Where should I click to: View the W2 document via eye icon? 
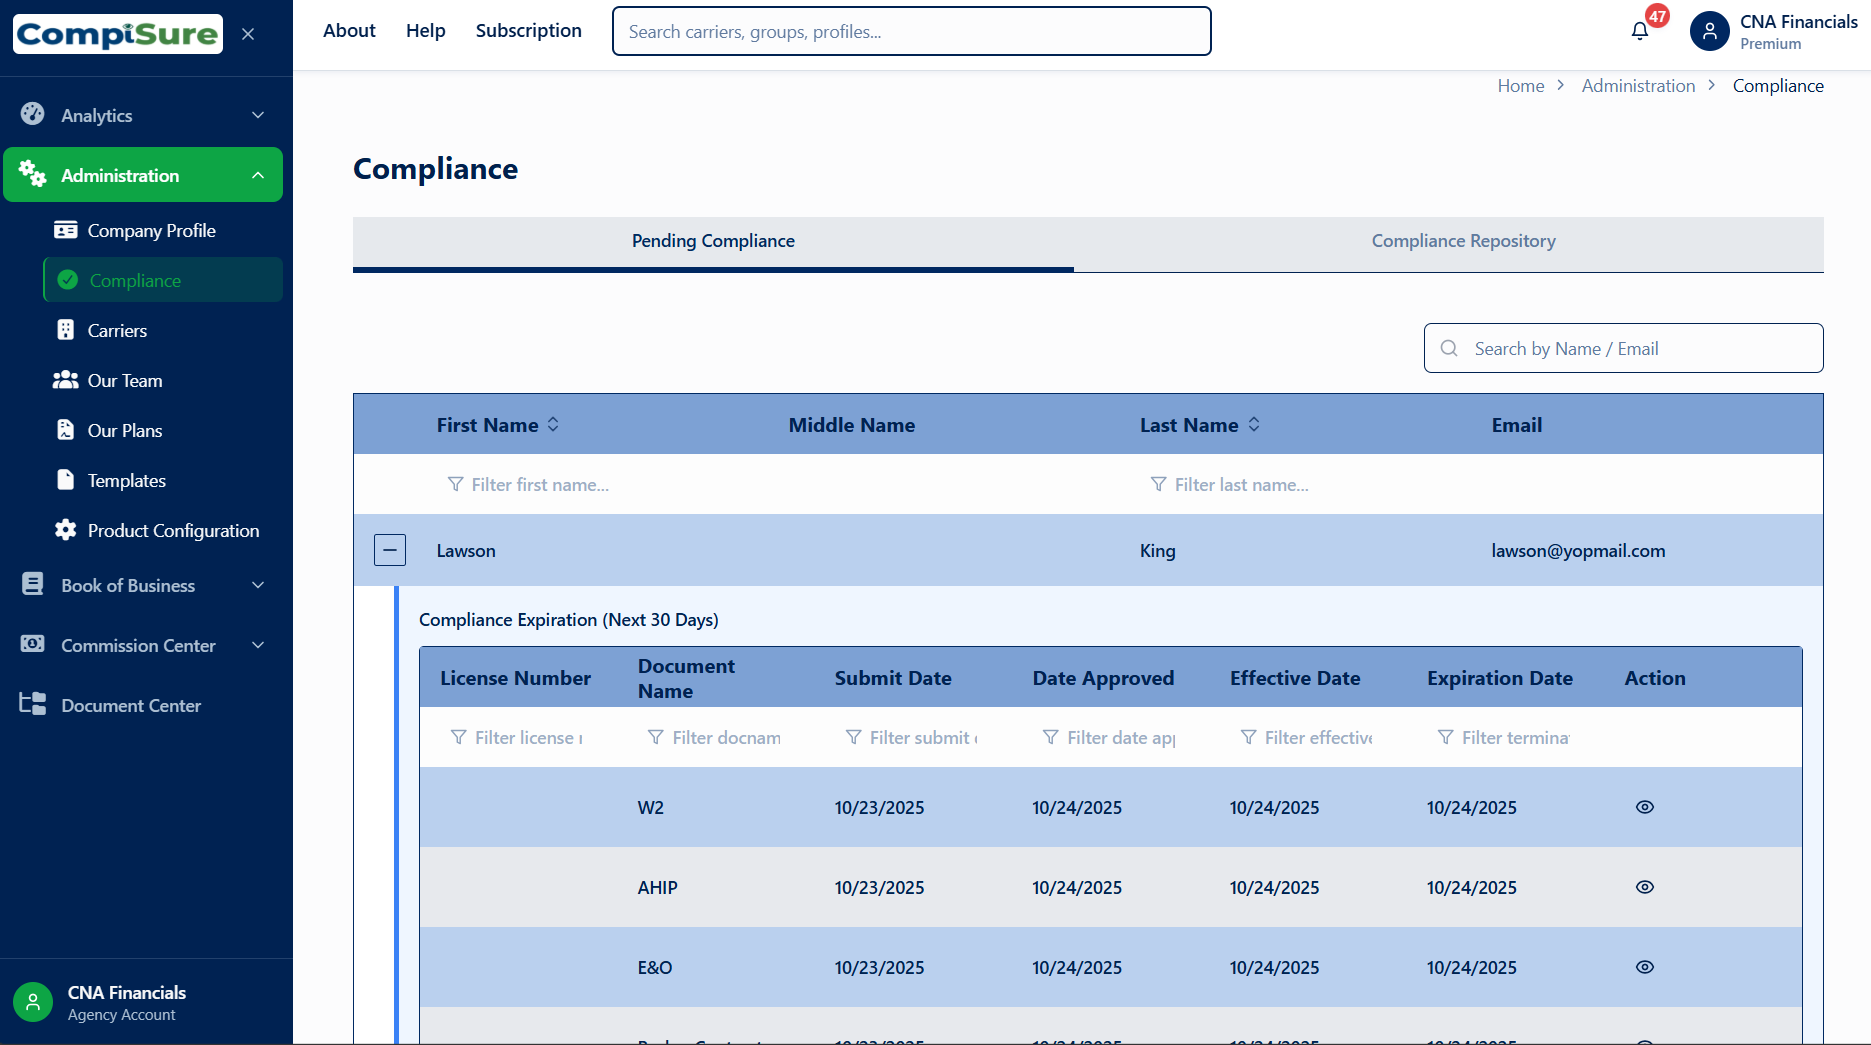(x=1645, y=807)
